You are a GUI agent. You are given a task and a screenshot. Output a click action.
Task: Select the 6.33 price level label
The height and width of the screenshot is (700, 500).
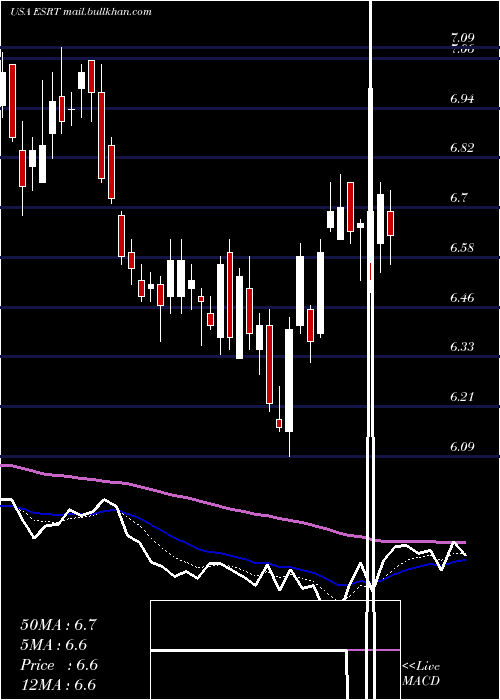(462, 346)
